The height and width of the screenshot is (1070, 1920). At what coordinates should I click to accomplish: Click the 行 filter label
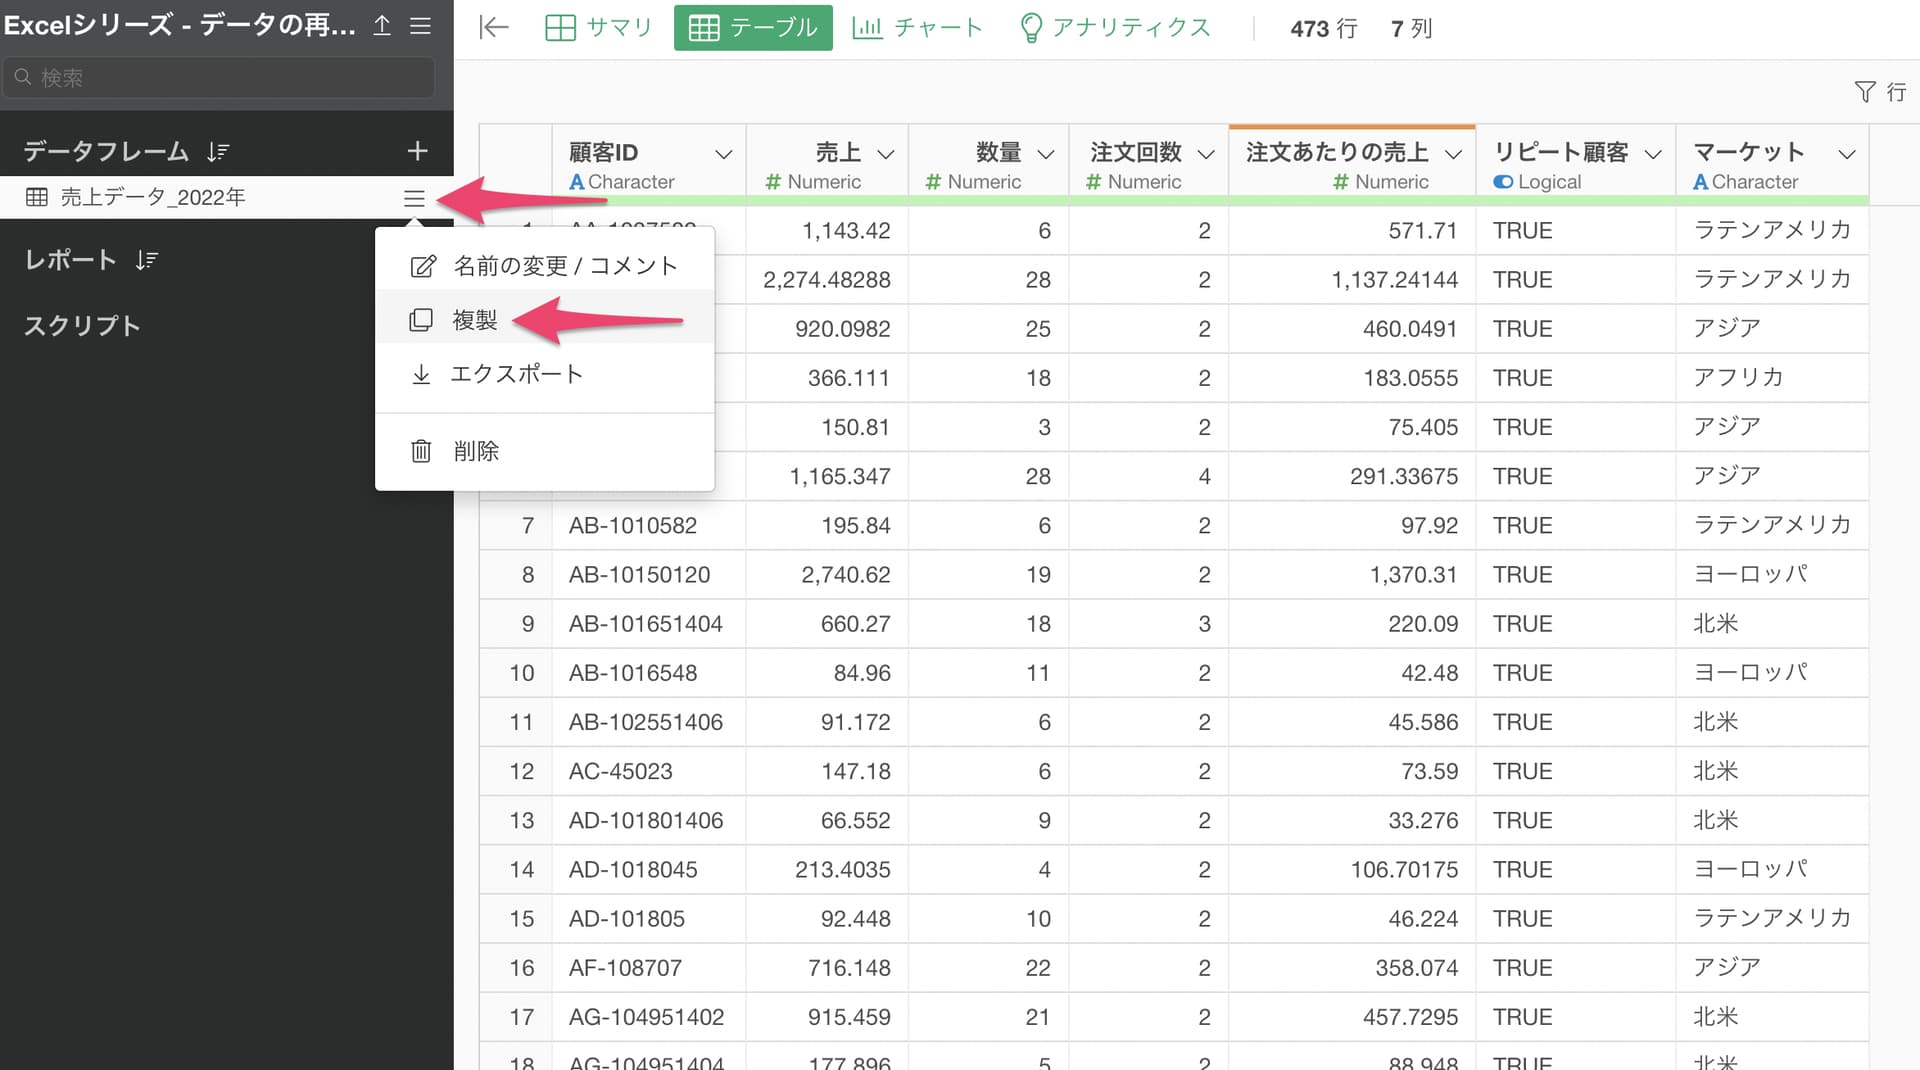coord(1896,92)
